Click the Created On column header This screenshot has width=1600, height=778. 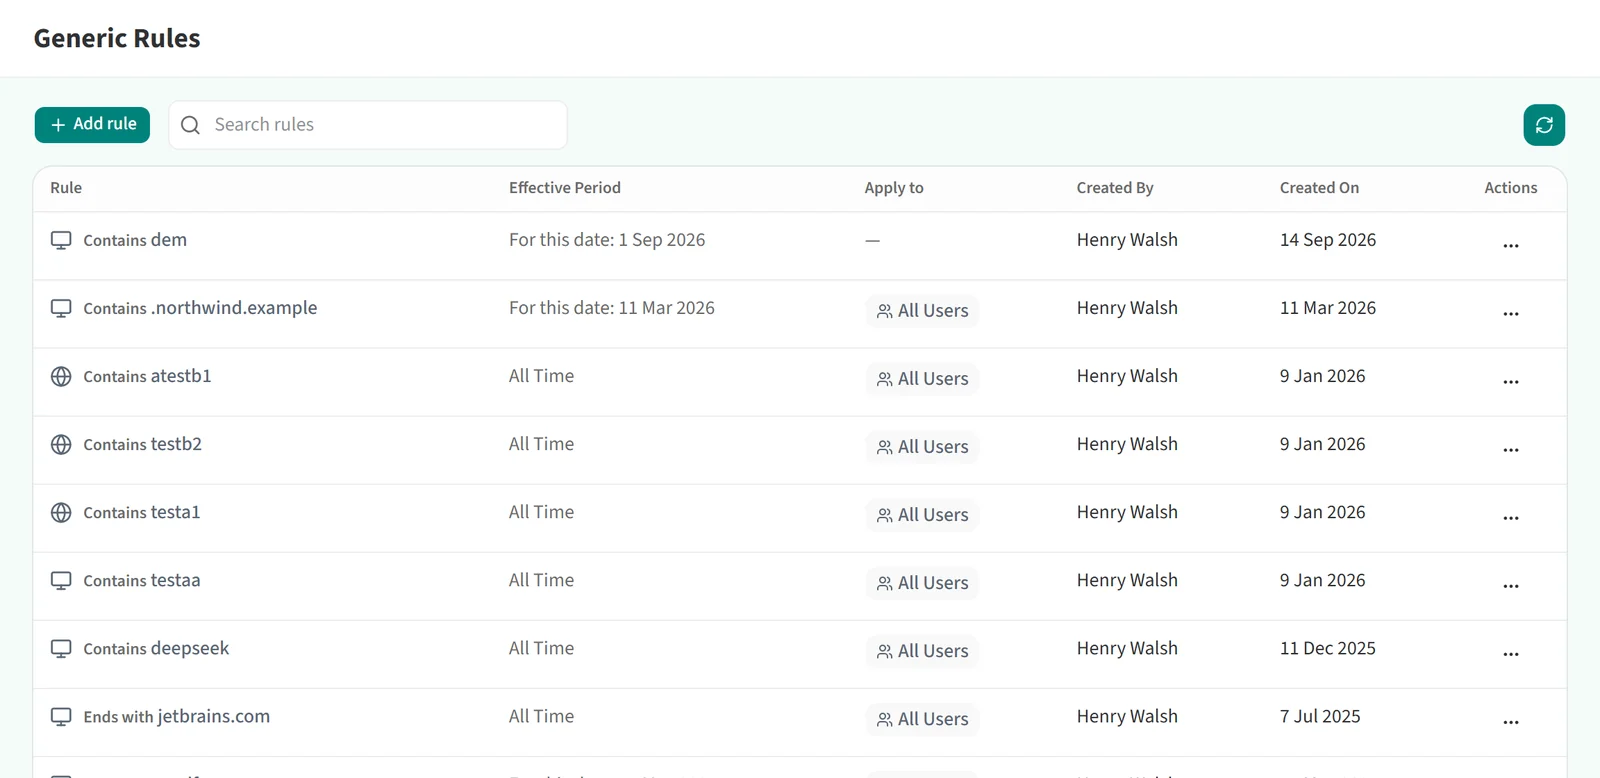pyautogui.click(x=1319, y=188)
